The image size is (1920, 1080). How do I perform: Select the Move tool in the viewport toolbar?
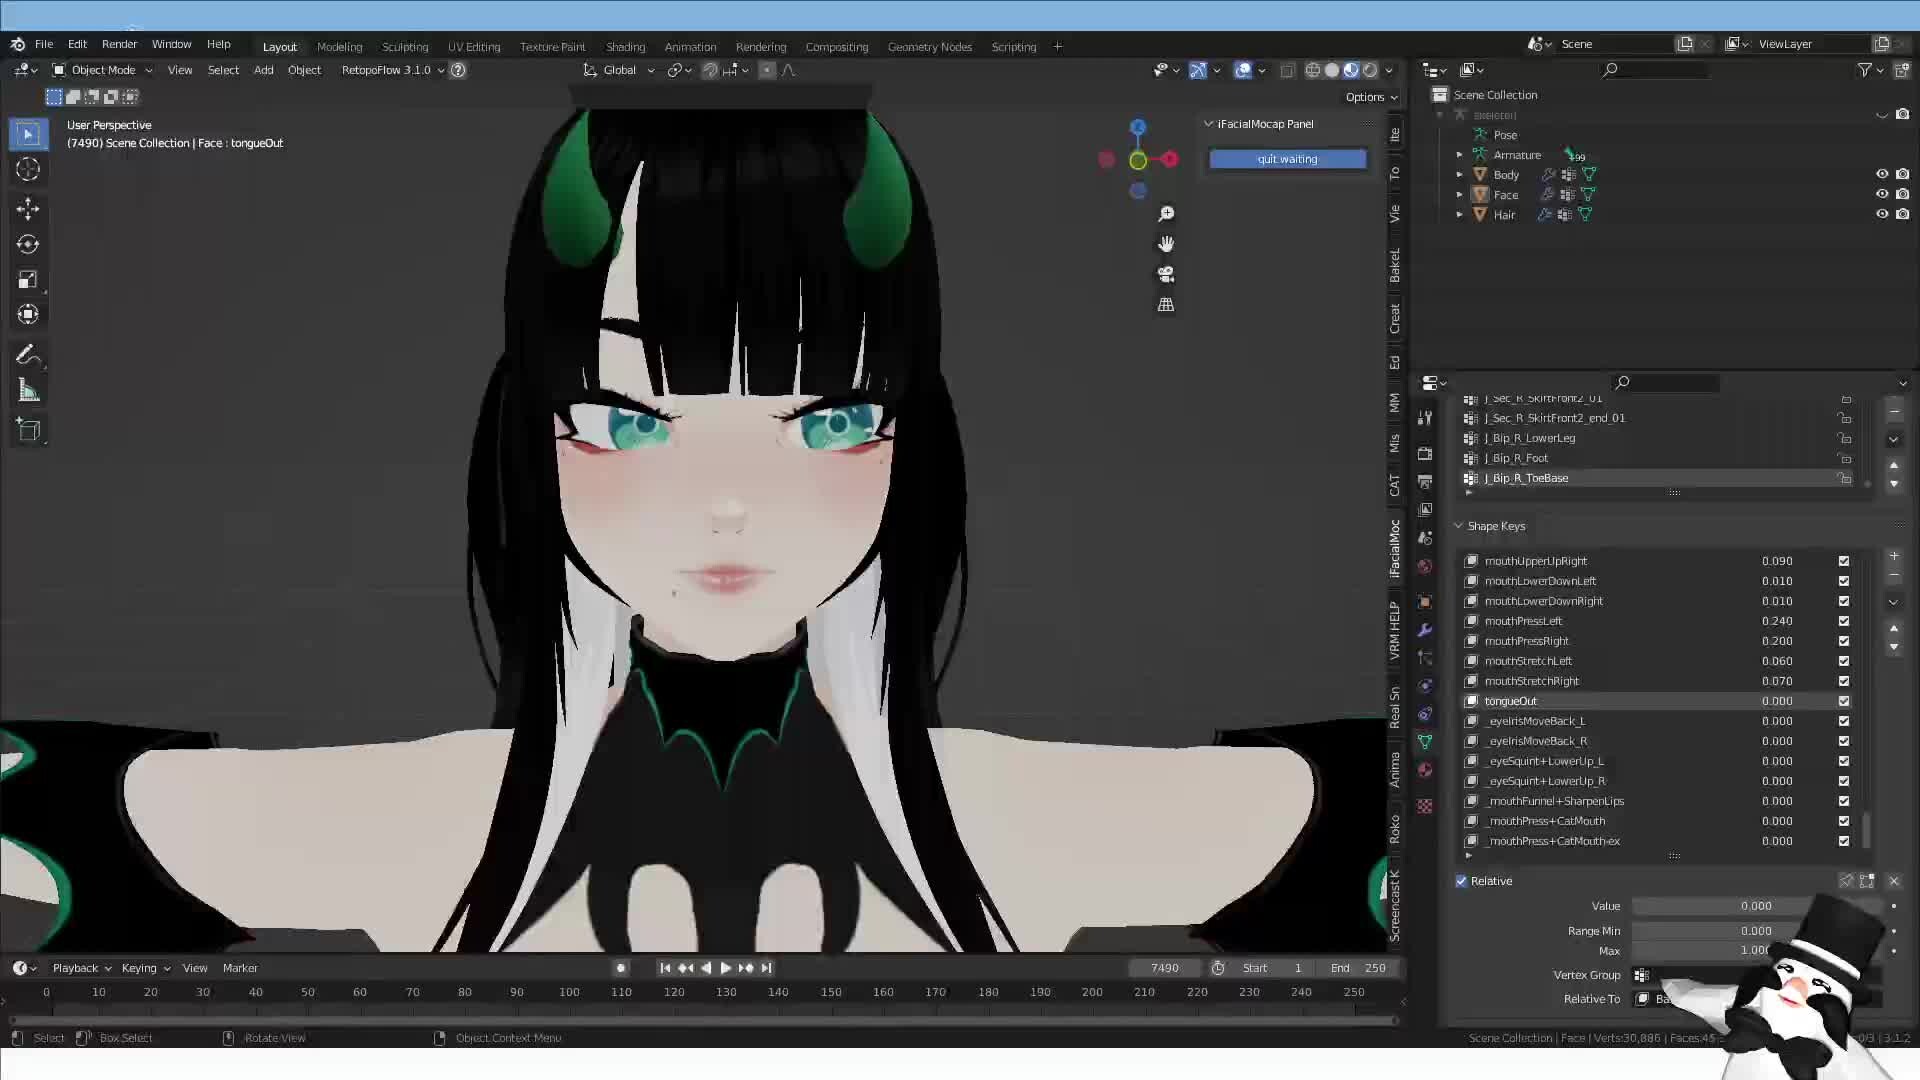27,208
